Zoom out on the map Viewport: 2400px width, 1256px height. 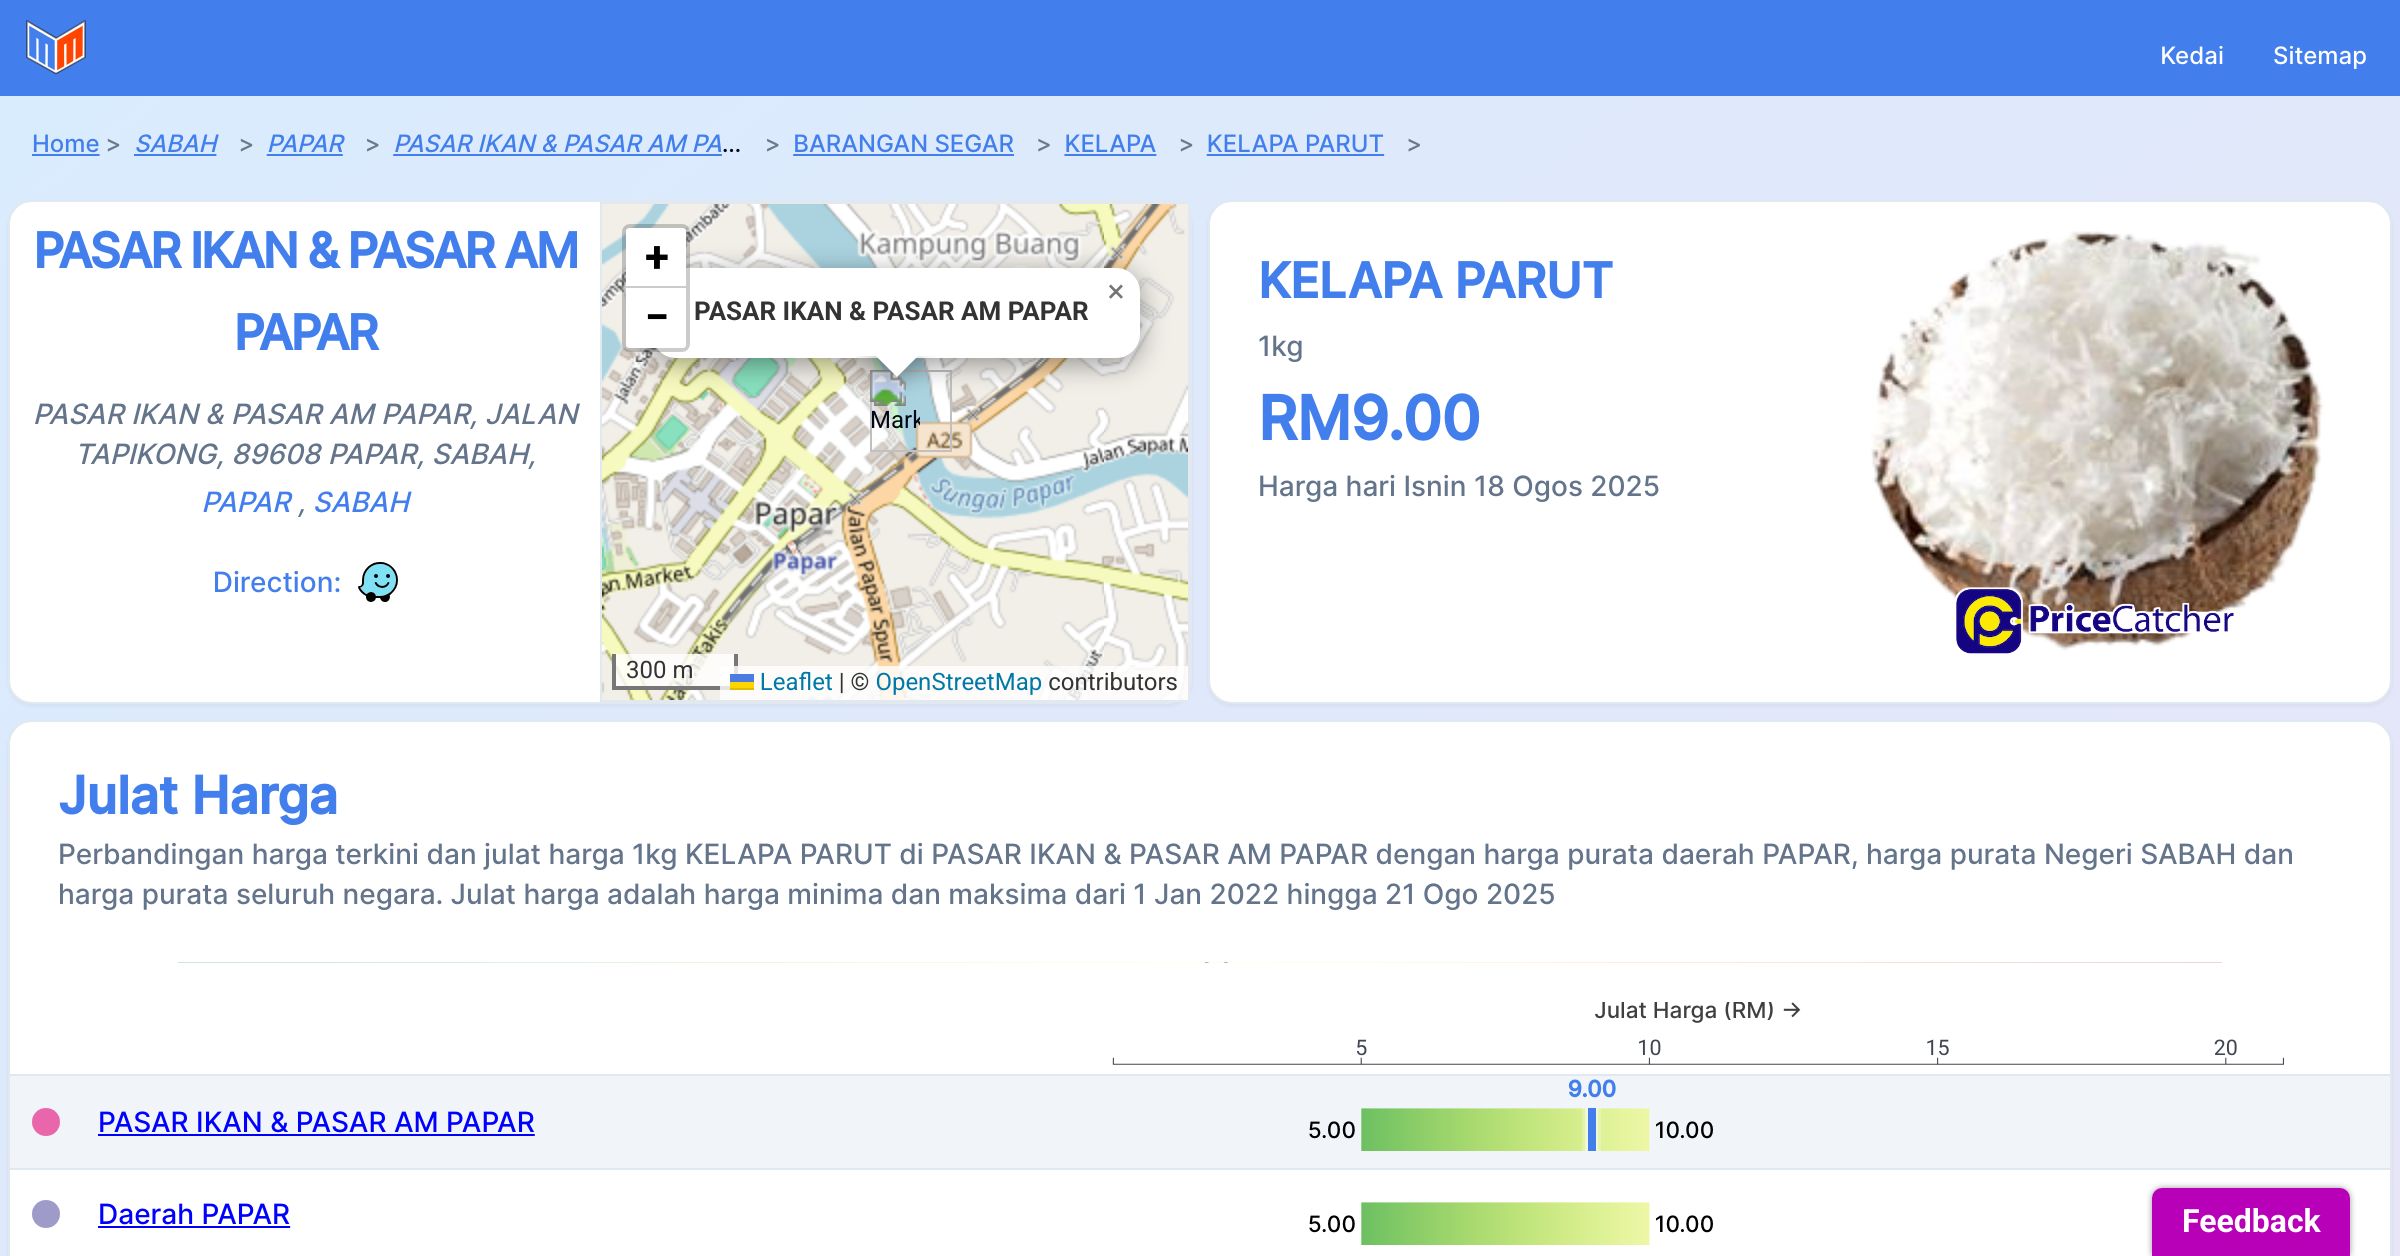[x=656, y=317]
